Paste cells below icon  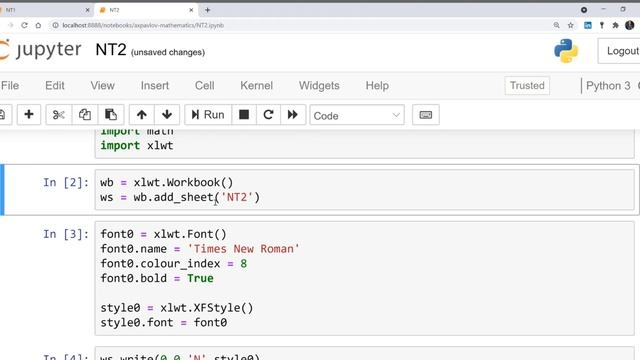[111, 115]
